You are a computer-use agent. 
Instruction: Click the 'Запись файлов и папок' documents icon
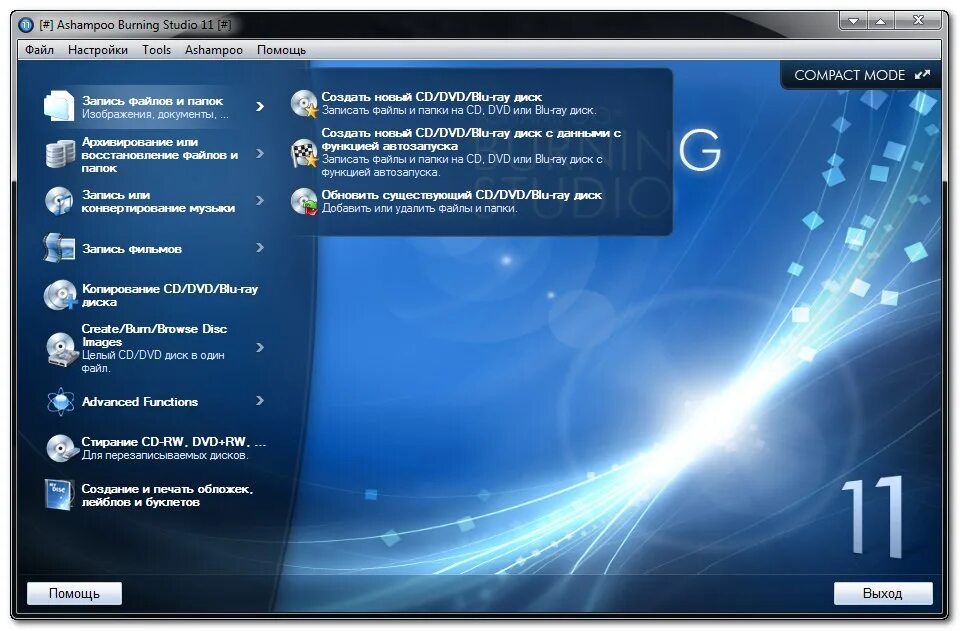[59, 106]
